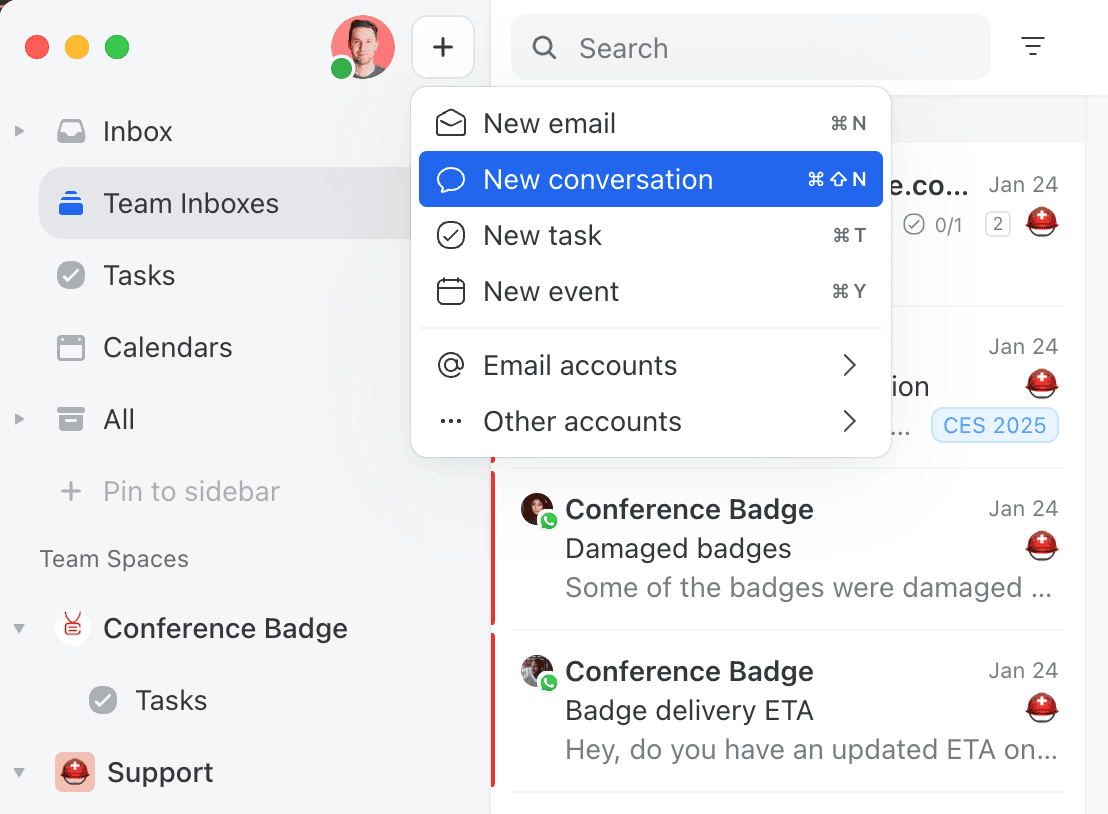The width and height of the screenshot is (1108, 814).
Task: Click the Calendars sidebar icon
Action: [71, 348]
